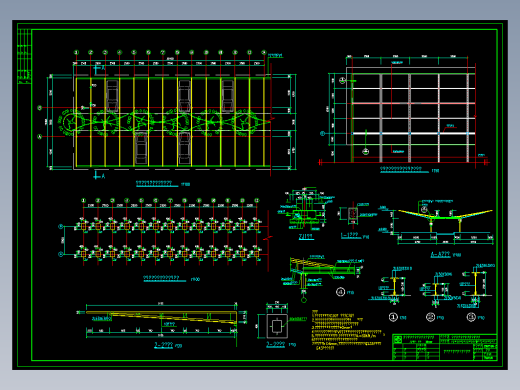Image resolution: width=520 pixels, height=390 pixels.
Task: Select the yellow general notes text block
Action: [x=347, y=331]
